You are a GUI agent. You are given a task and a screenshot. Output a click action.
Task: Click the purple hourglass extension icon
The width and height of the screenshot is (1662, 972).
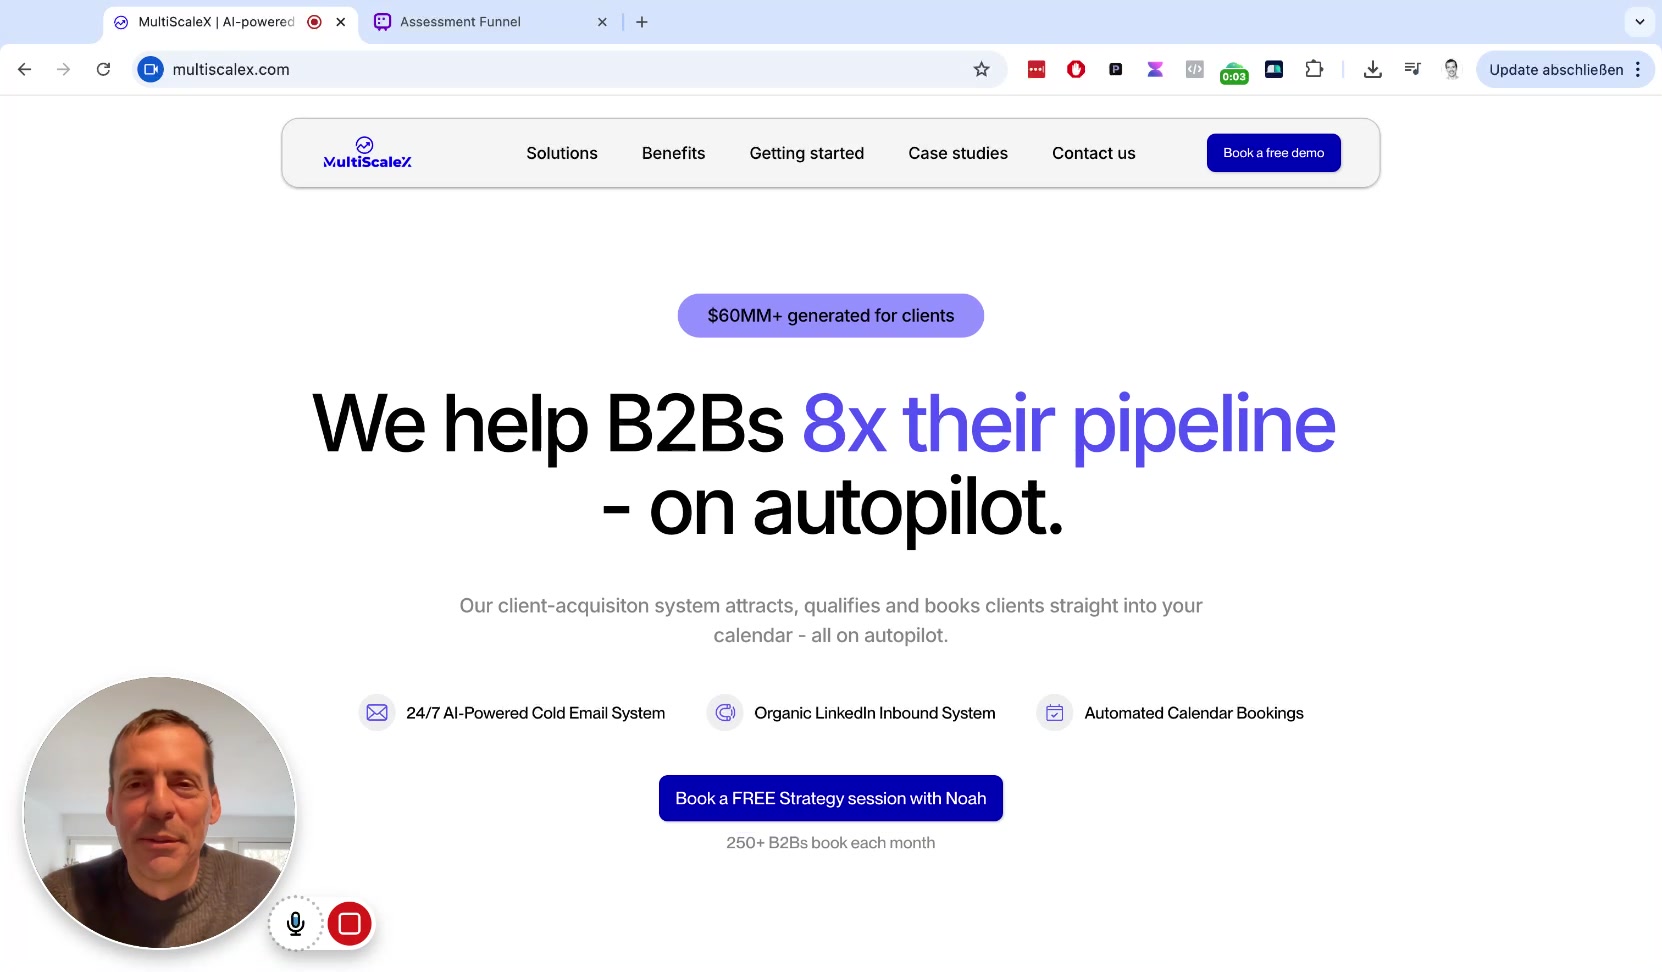[1155, 69]
